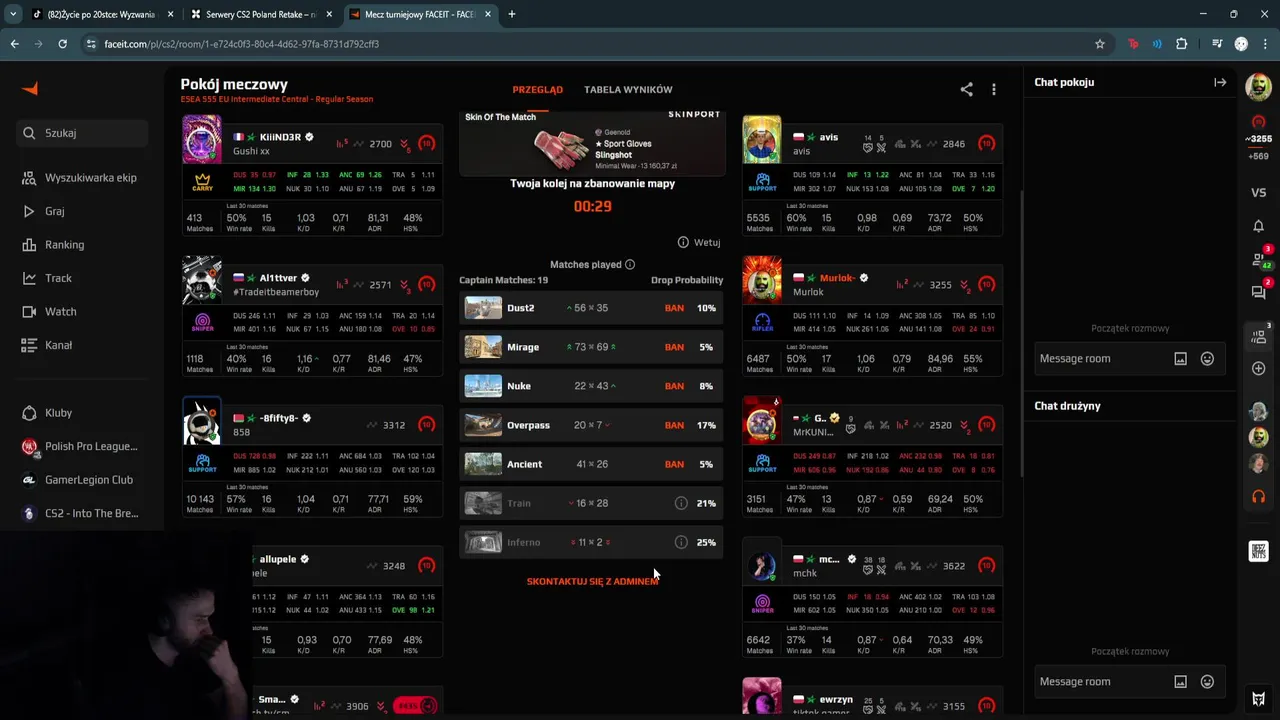Open avis player profile name

[829, 137]
